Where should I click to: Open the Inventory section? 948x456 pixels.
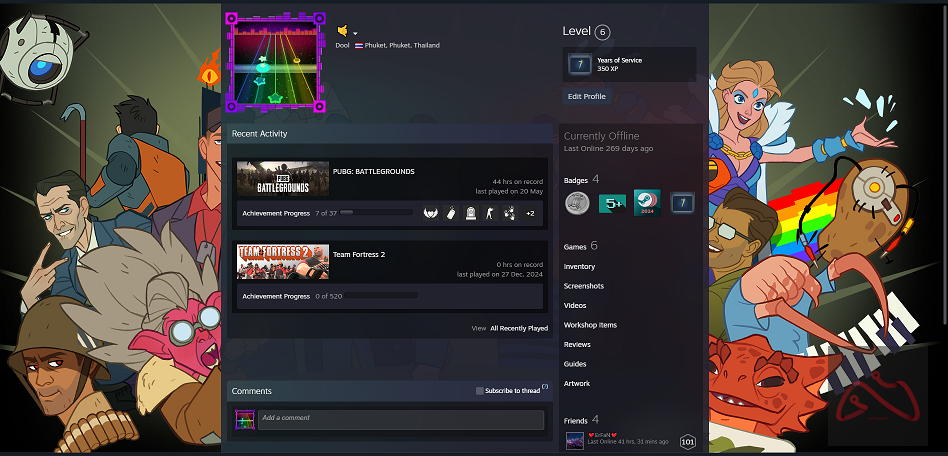pyautogui.click(x=579, y=267)
